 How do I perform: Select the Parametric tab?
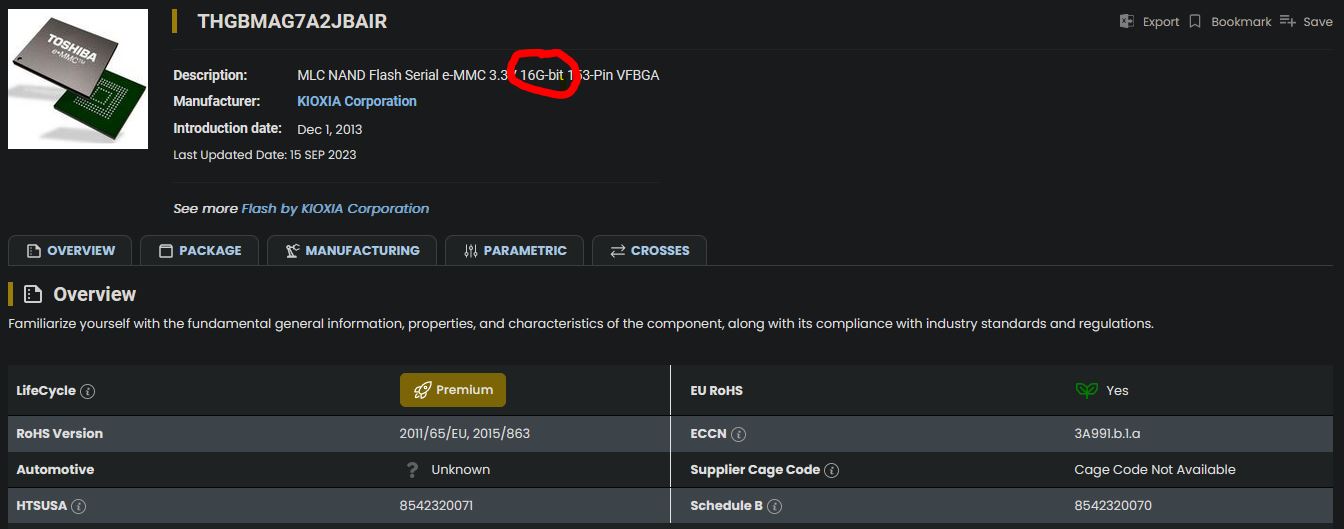tap(514, 251)
